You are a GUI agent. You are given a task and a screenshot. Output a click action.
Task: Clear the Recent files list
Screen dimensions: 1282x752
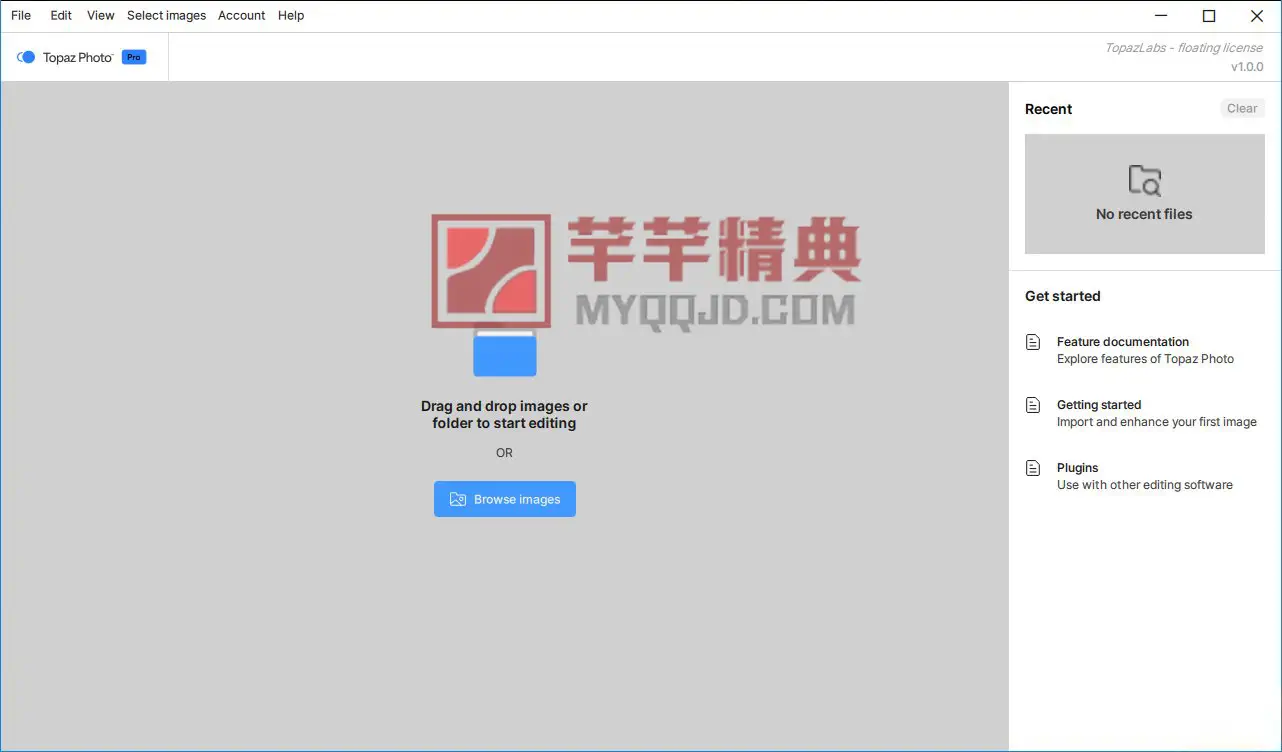[x=1242, y=108]
